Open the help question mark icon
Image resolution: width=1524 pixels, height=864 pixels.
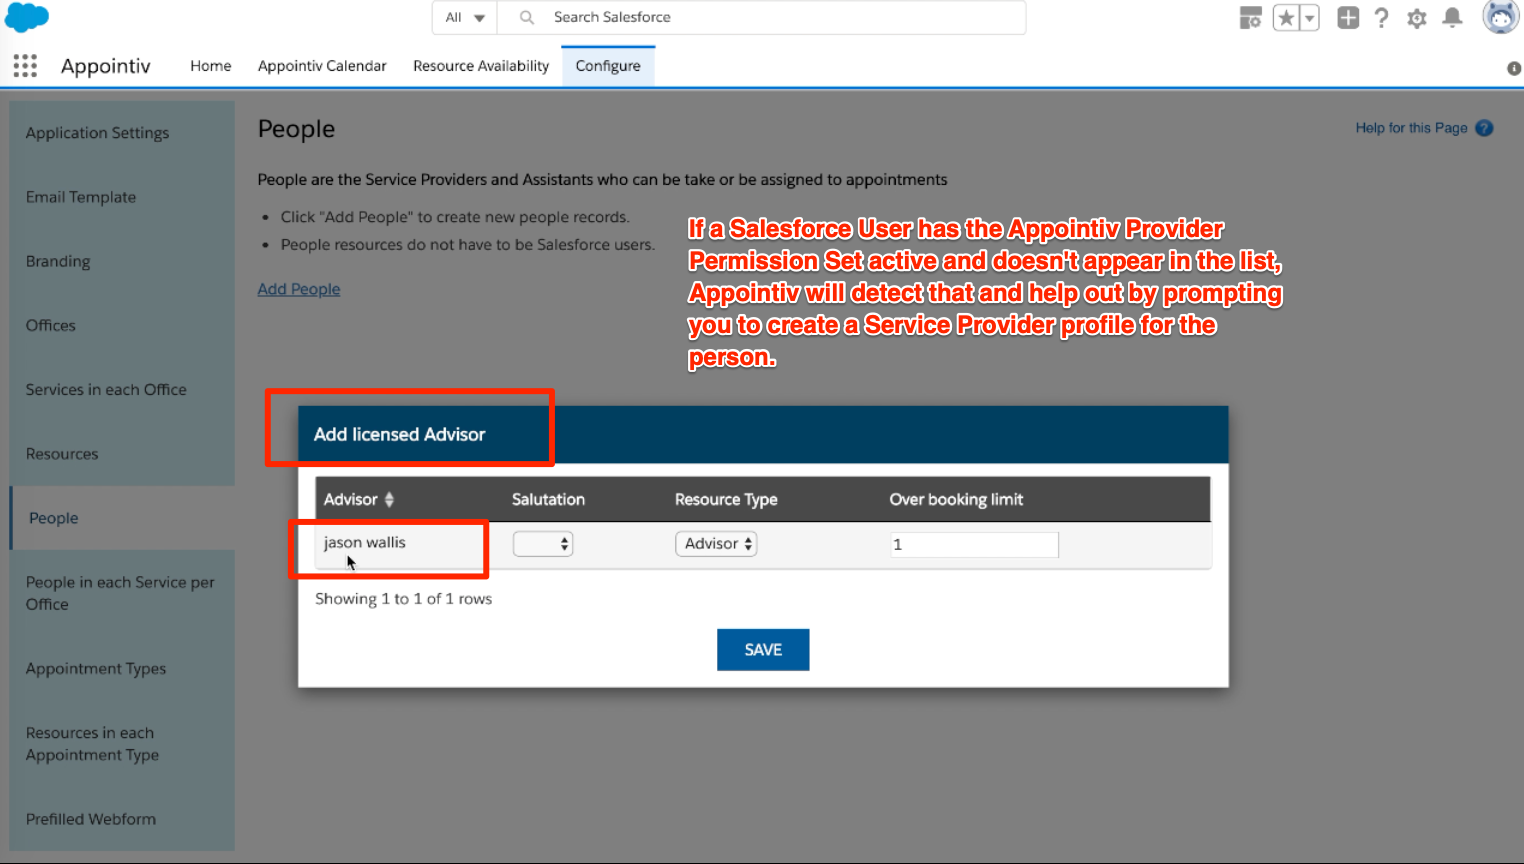[1381, 17]
